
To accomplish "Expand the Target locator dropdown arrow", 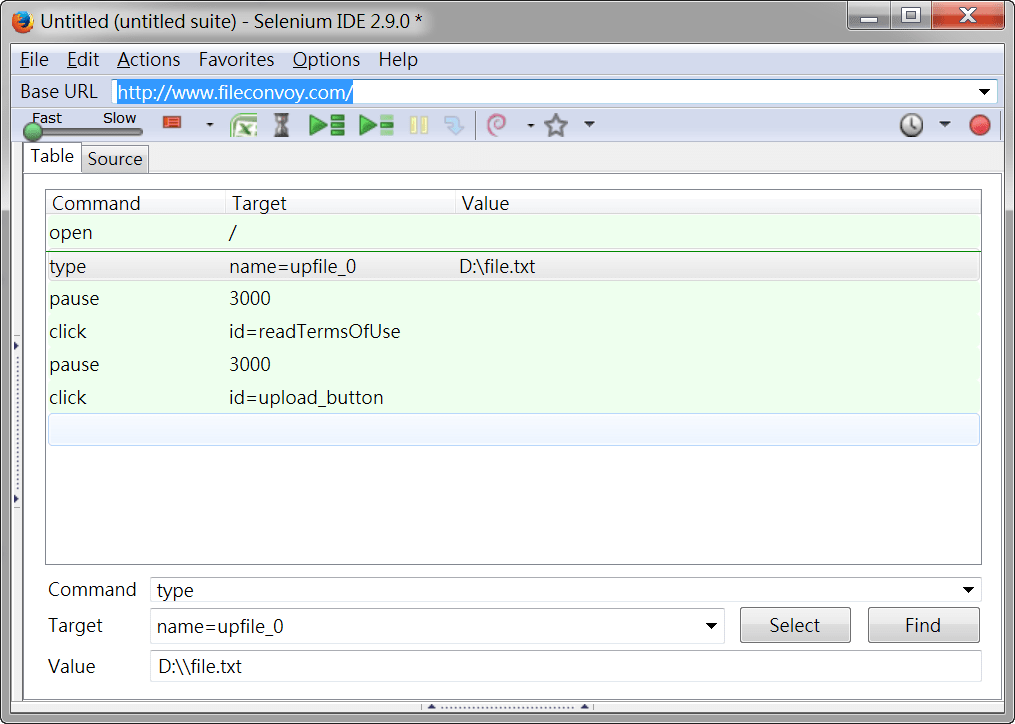I will click(711, 626).
